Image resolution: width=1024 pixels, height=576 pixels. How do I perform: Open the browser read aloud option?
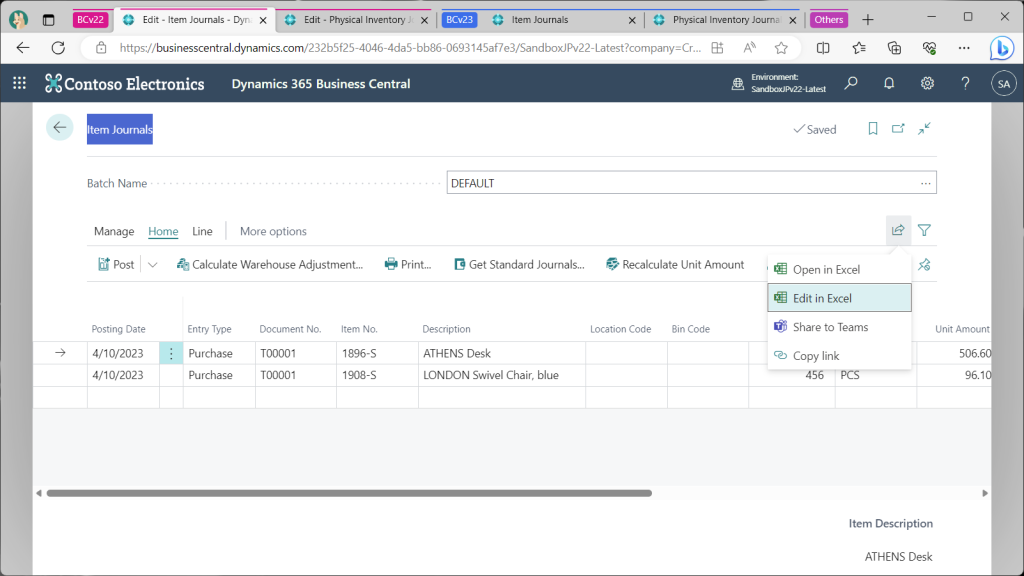pos(749,48)
